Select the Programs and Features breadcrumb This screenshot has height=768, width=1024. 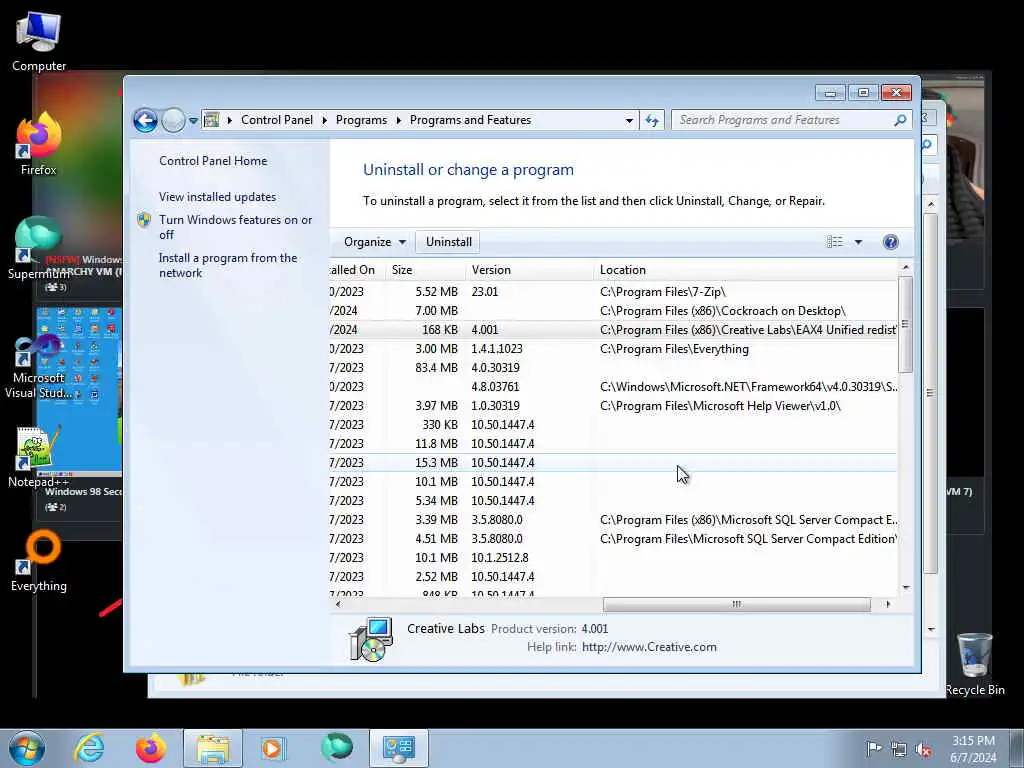tap(470, 120)
